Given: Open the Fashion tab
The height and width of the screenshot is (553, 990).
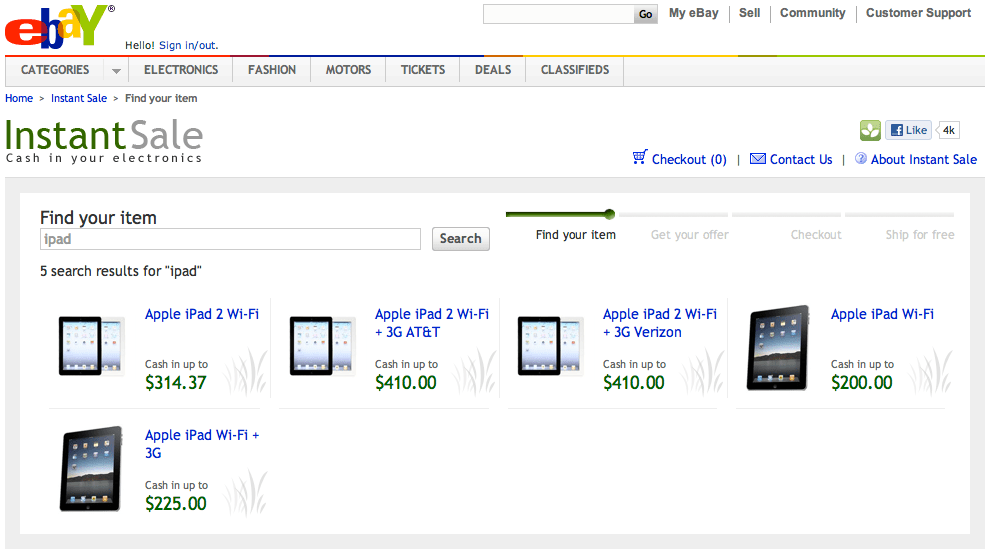Looking at the screenshot, I should click(271, 70).
